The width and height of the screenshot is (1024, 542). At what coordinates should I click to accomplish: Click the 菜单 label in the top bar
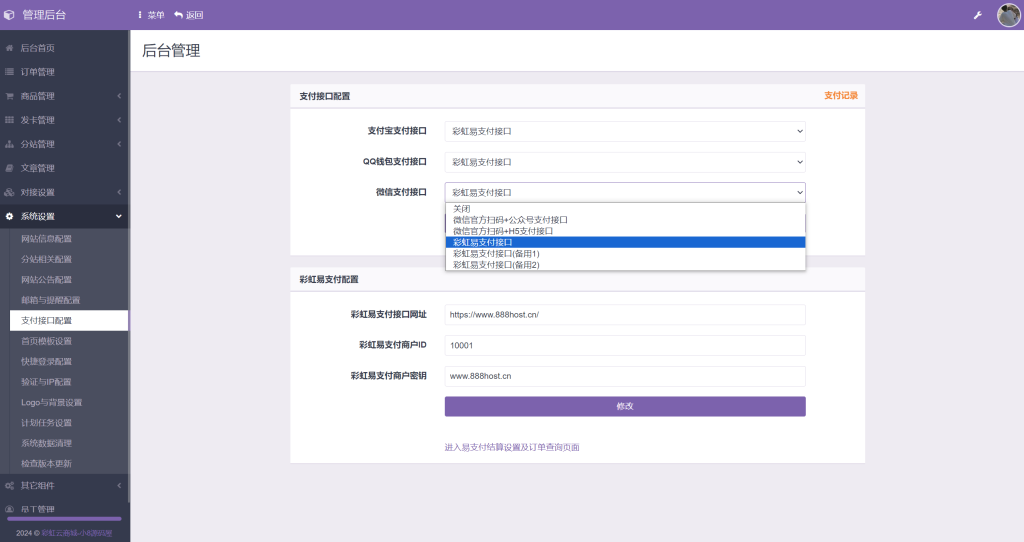(x=156, y=15)
